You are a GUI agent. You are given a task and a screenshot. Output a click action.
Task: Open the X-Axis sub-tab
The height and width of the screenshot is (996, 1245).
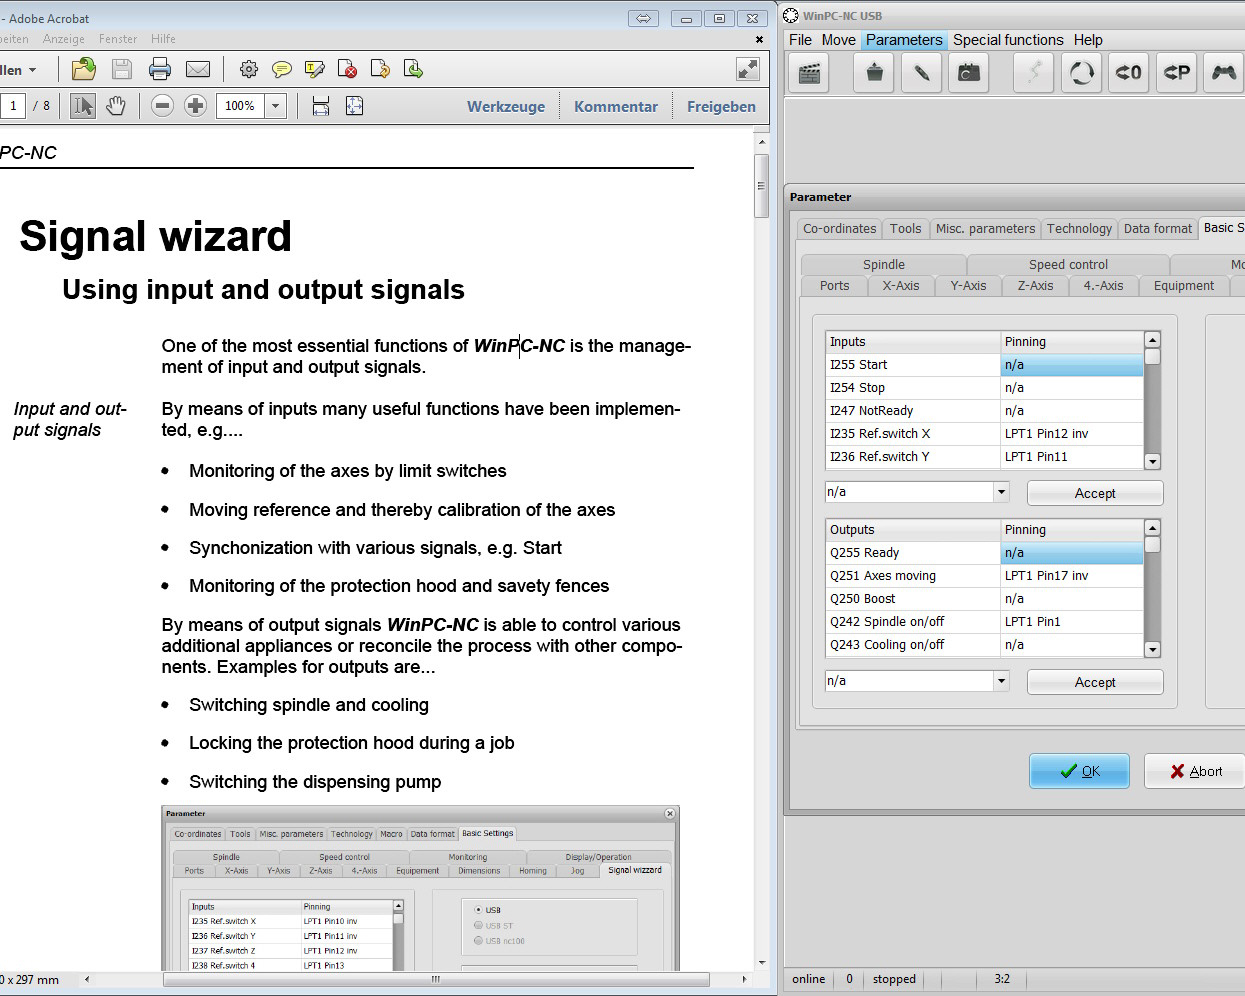pyautogui.click(x=900, y=285)
